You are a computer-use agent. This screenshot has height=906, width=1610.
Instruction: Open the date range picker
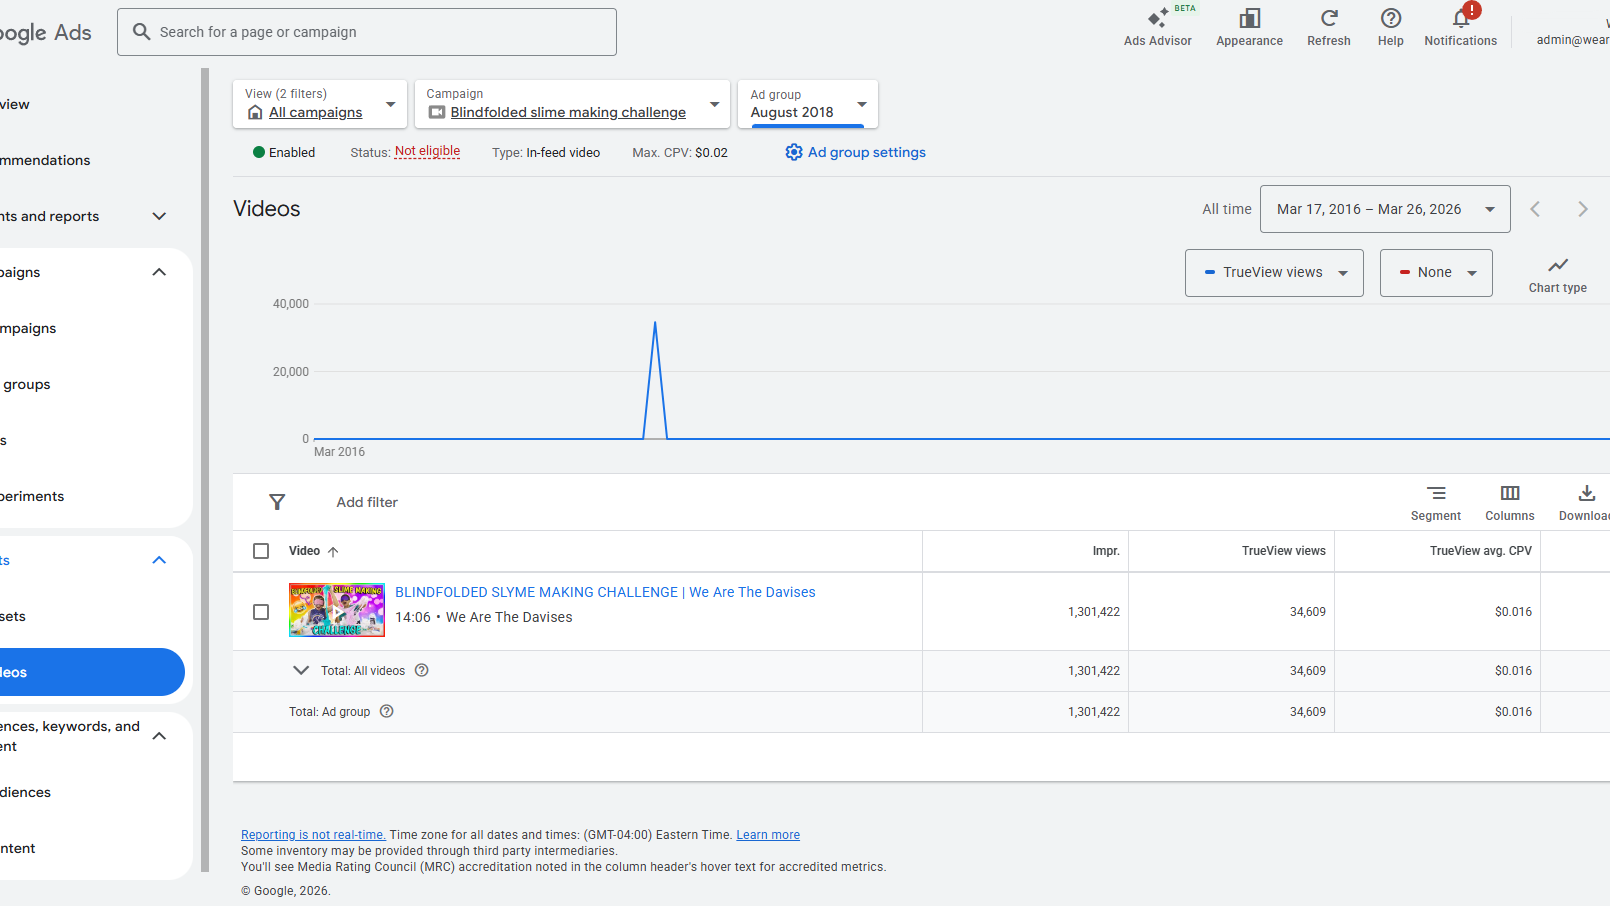click(1385, 209)
